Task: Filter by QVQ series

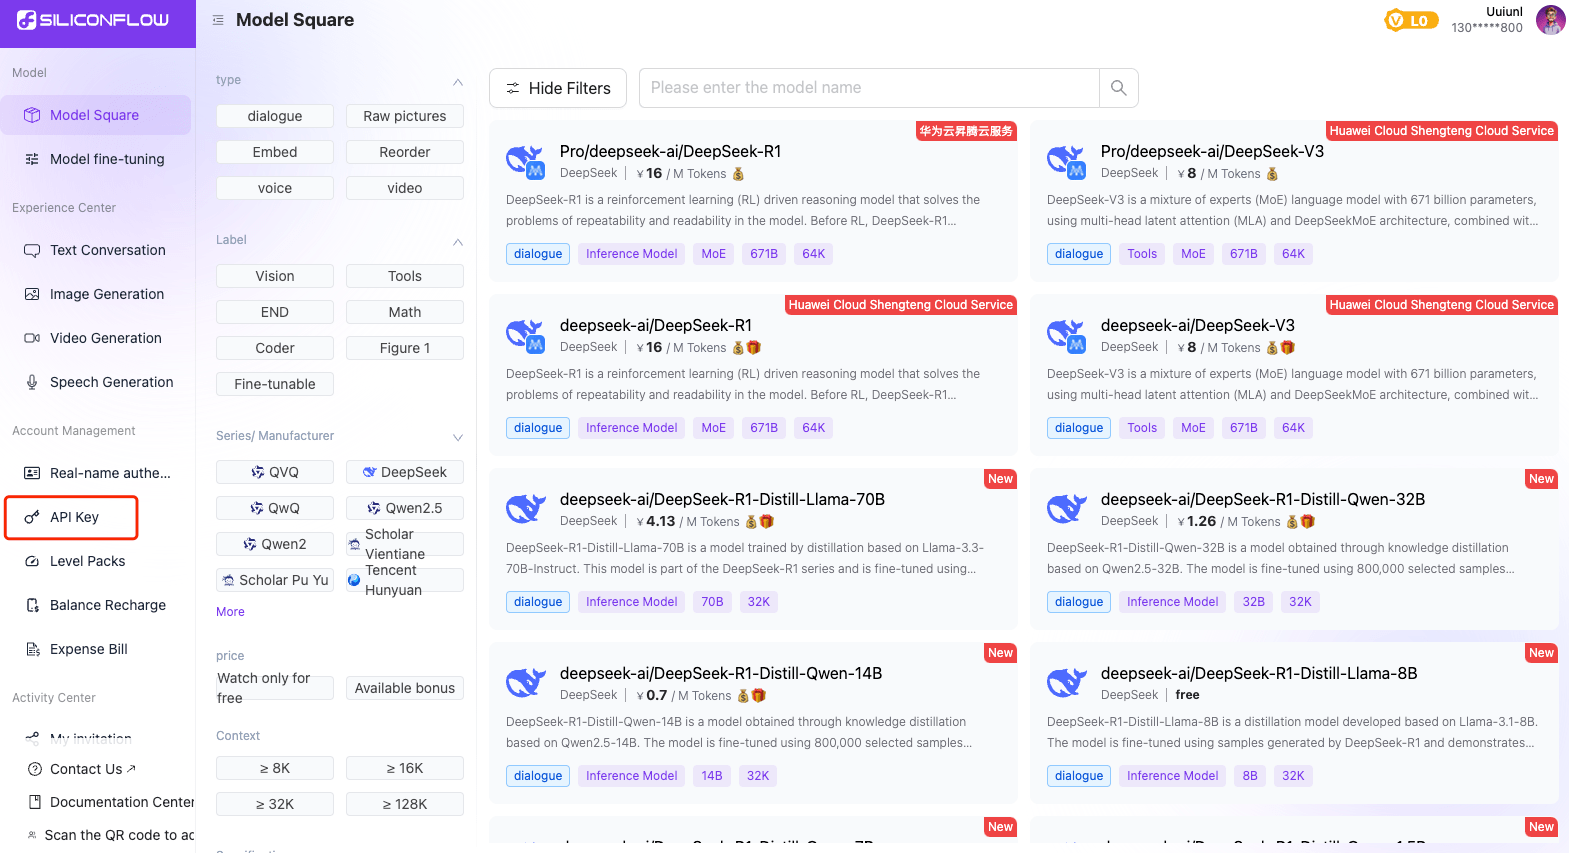Action: (x=275, y=472)
